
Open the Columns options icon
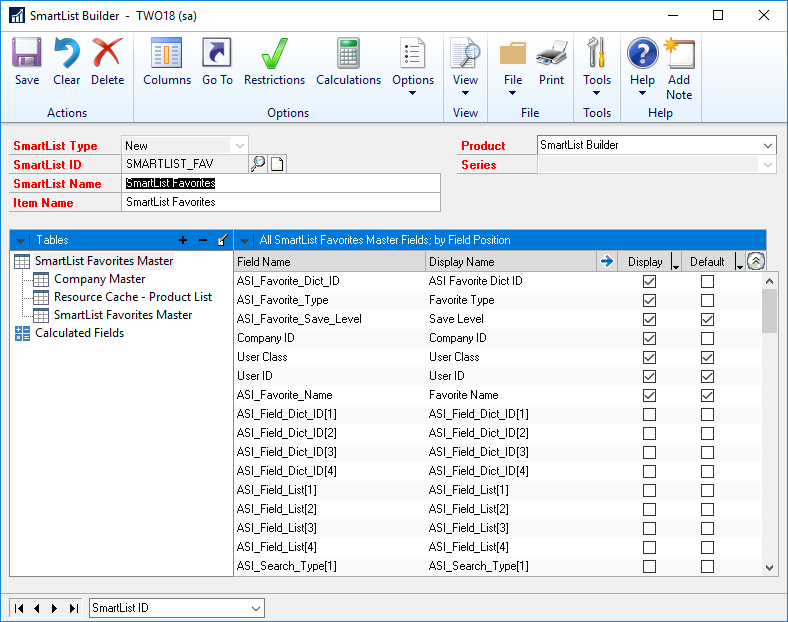[x=166, y=53]
